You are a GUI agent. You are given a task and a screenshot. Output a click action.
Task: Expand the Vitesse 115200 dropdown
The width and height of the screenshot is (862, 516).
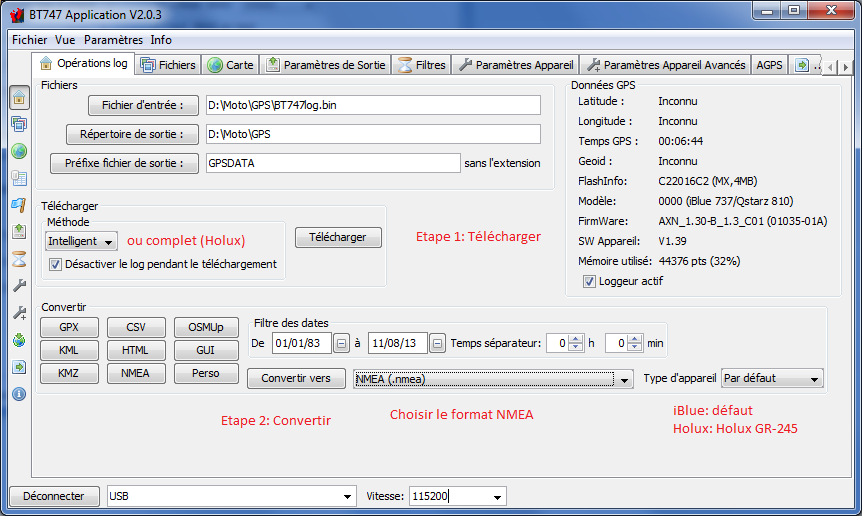497,496
